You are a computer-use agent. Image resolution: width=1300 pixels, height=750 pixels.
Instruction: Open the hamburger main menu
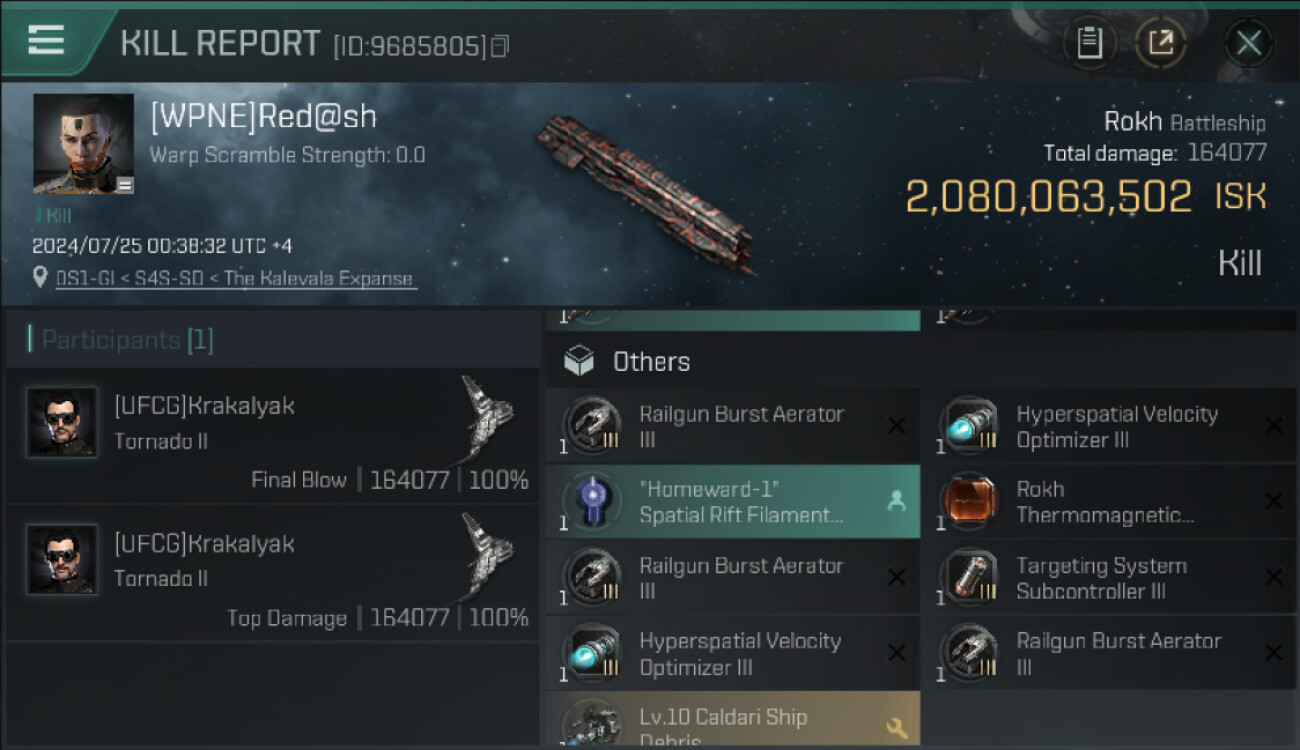46,40
